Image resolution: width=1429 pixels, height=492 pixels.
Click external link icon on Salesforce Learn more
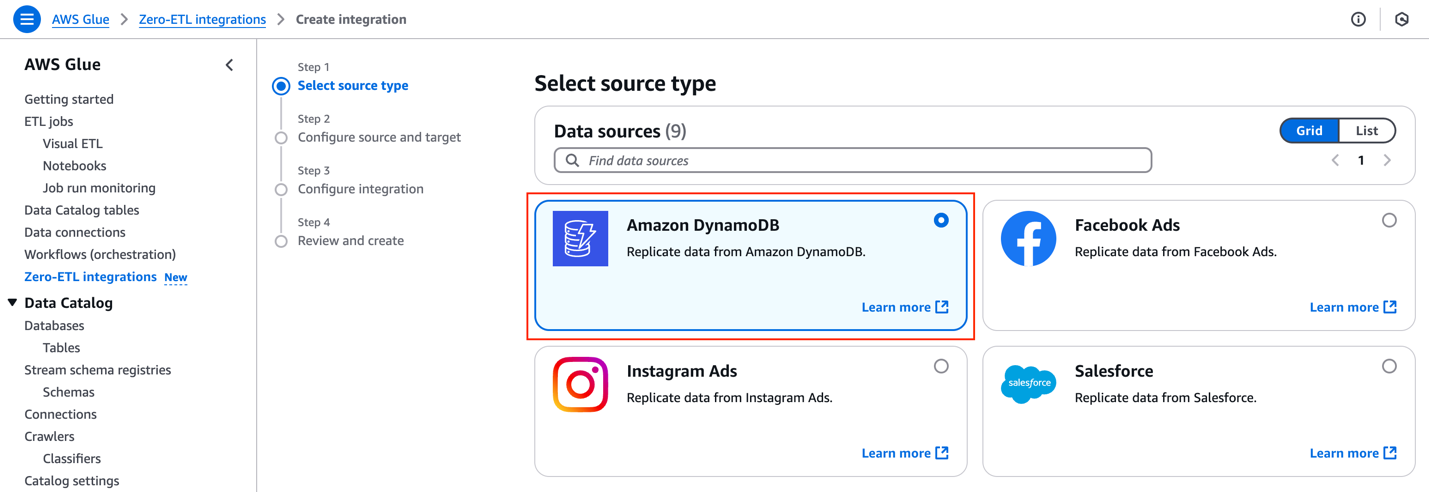pos(1390,453)
